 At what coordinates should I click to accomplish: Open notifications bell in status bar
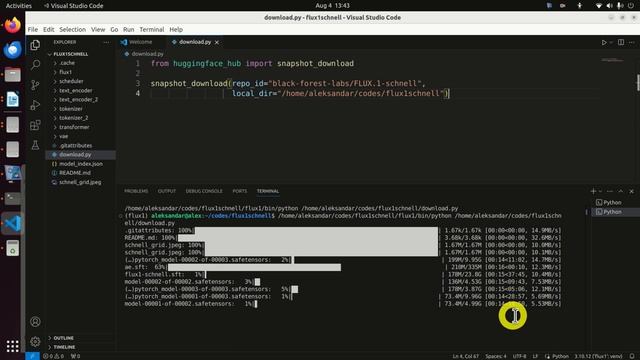(x=632, y=356)
